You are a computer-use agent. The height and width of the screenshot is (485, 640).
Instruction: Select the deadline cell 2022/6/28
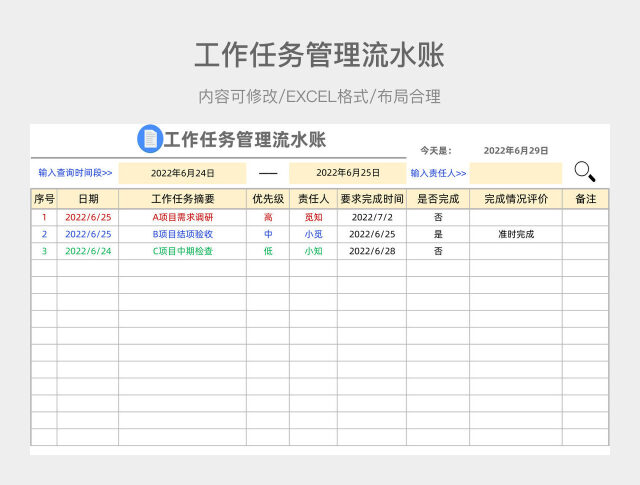coord(372,251)
